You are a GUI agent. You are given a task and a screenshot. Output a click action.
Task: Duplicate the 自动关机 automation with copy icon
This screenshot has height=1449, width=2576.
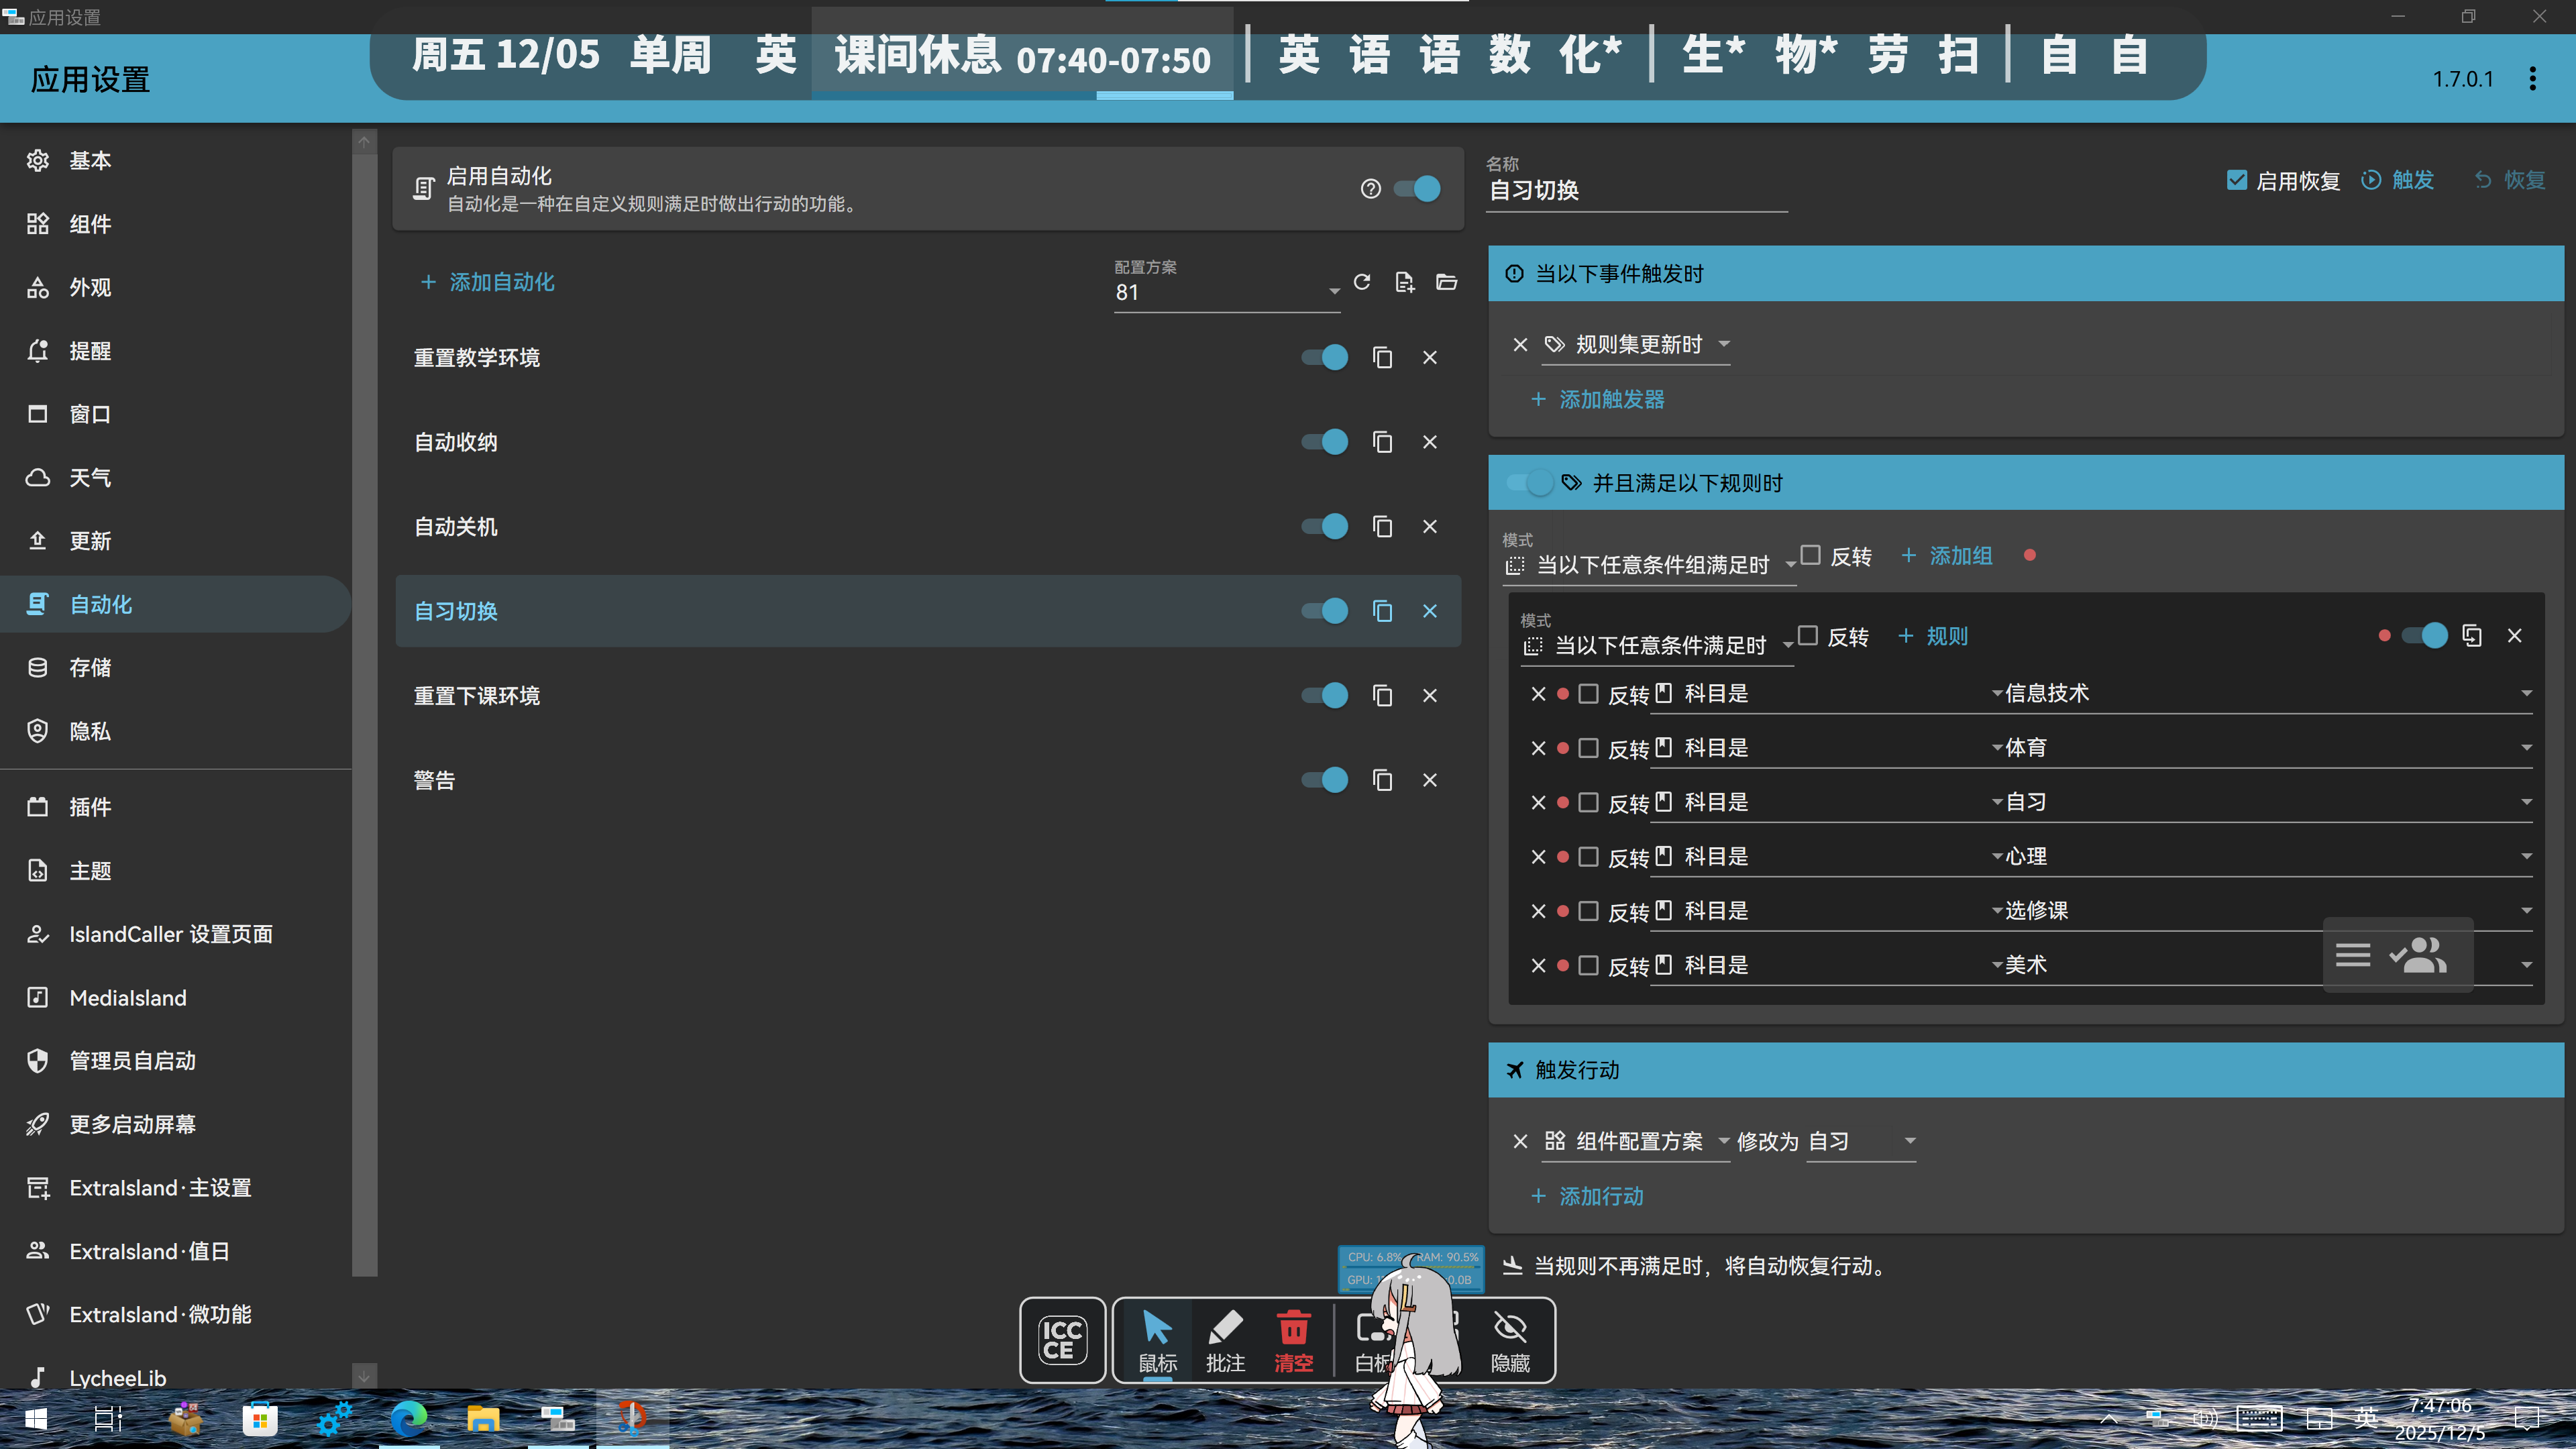(x=1382, y=526)
